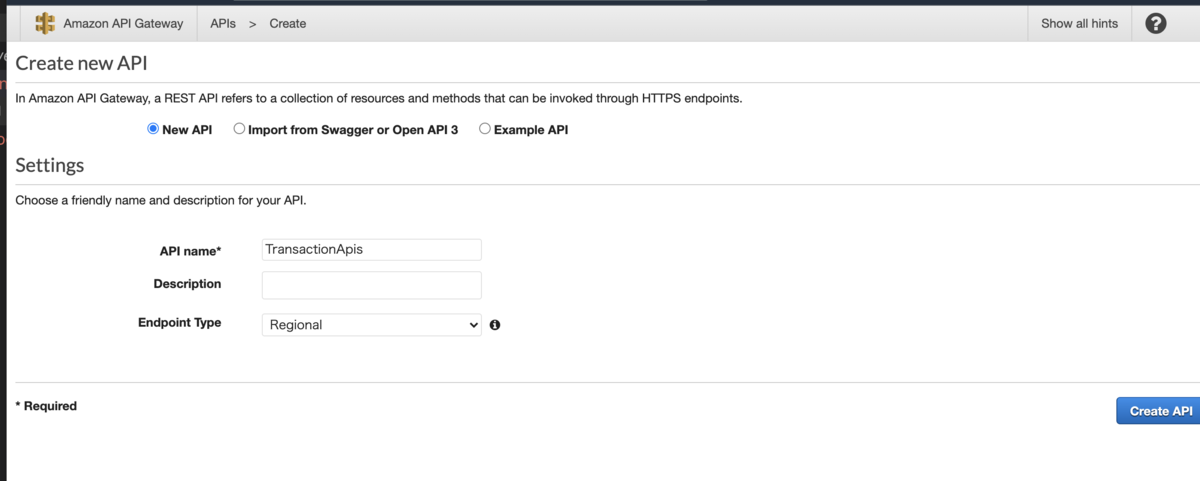This screenshot has height=481, width=1200.
Task: Click the Endpoint Type label
Action: click(x=179, y=323)
